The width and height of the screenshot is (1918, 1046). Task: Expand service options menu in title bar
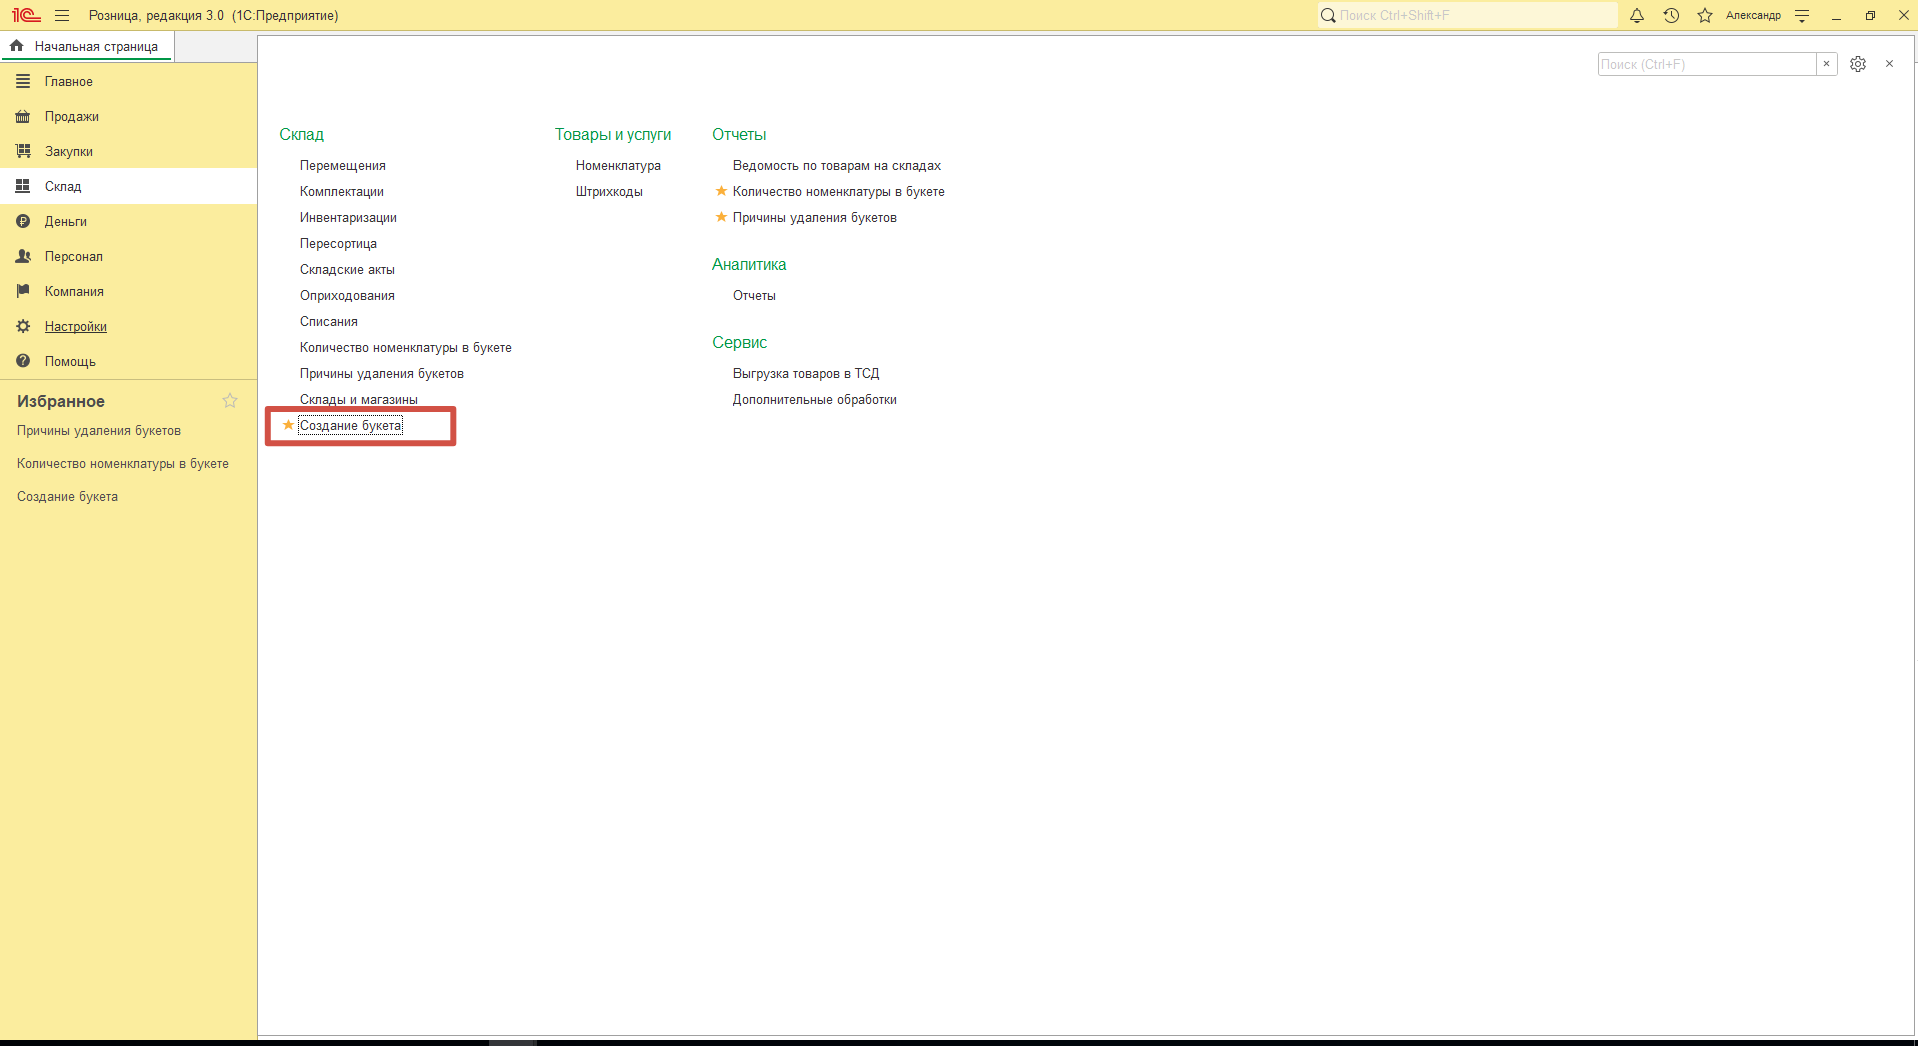[1802, 16]
